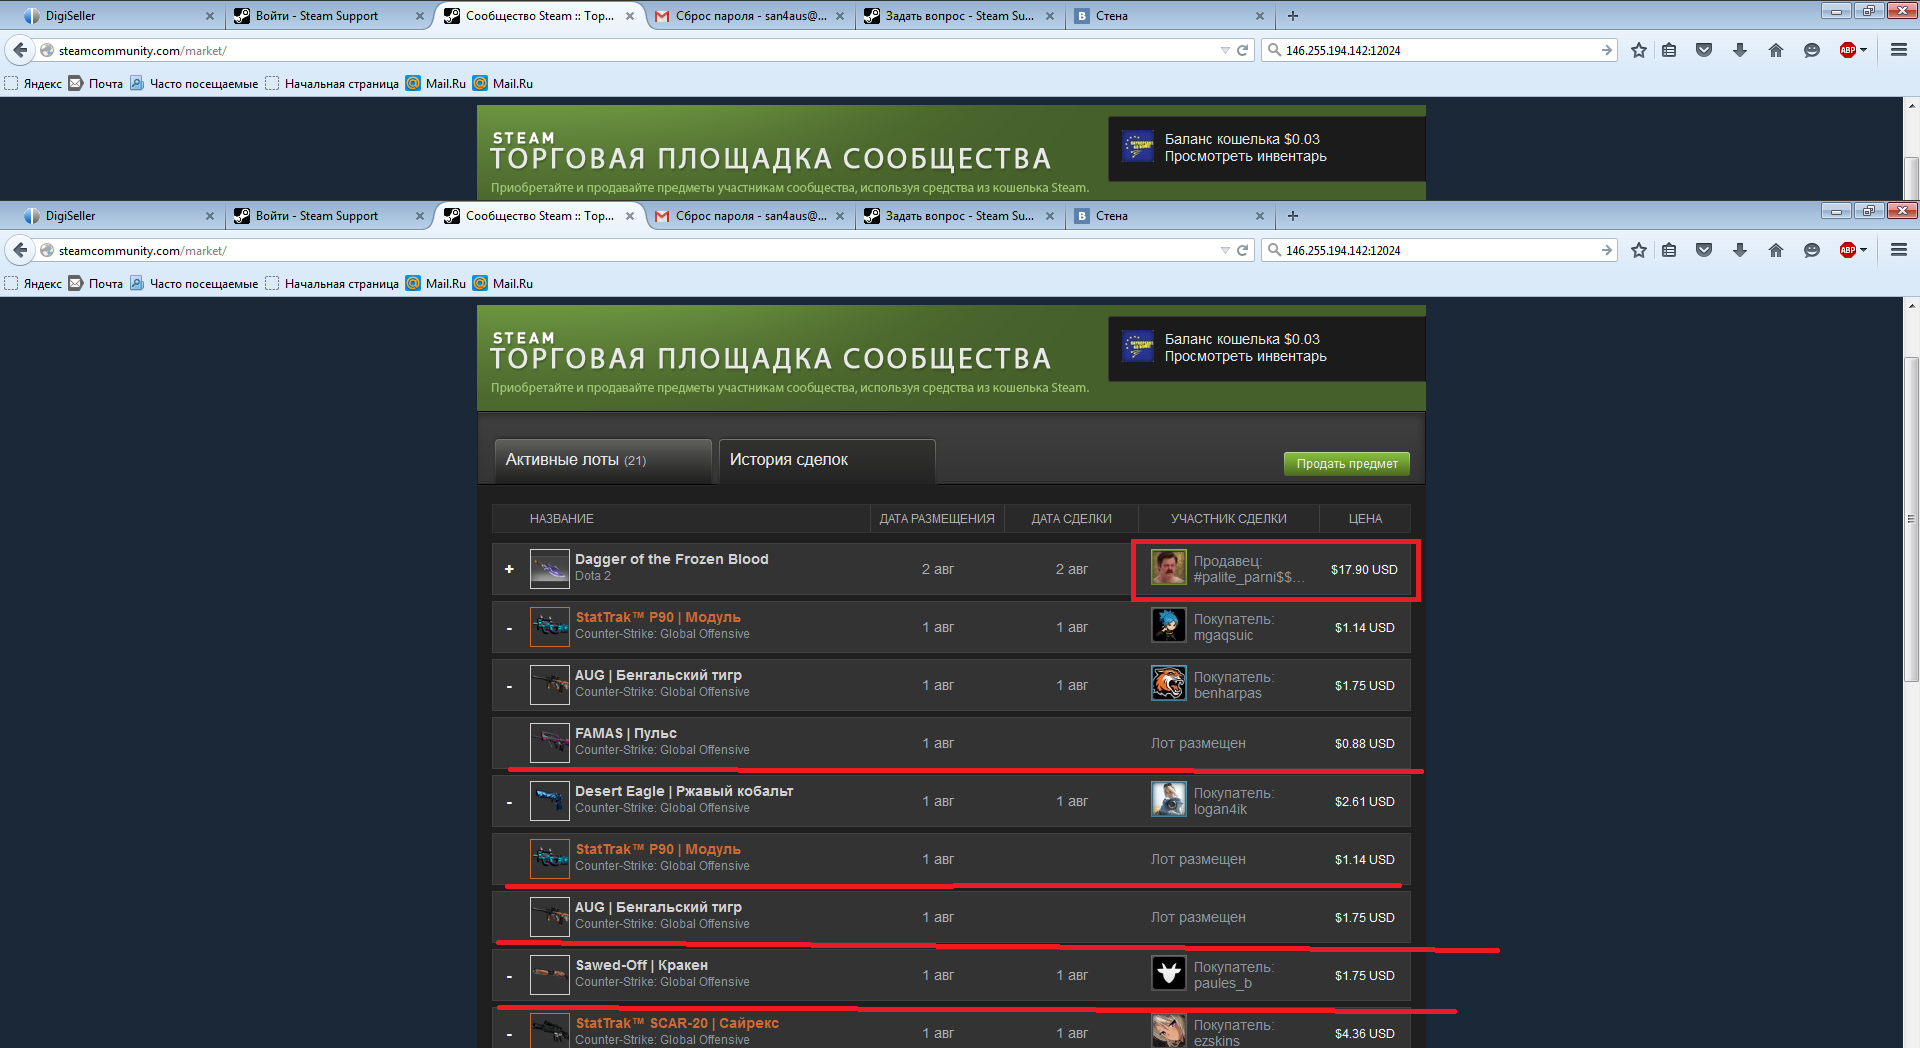
Task: Expand the Dagger of the Frozen Blood row plus sign
Action: point(509,569)
